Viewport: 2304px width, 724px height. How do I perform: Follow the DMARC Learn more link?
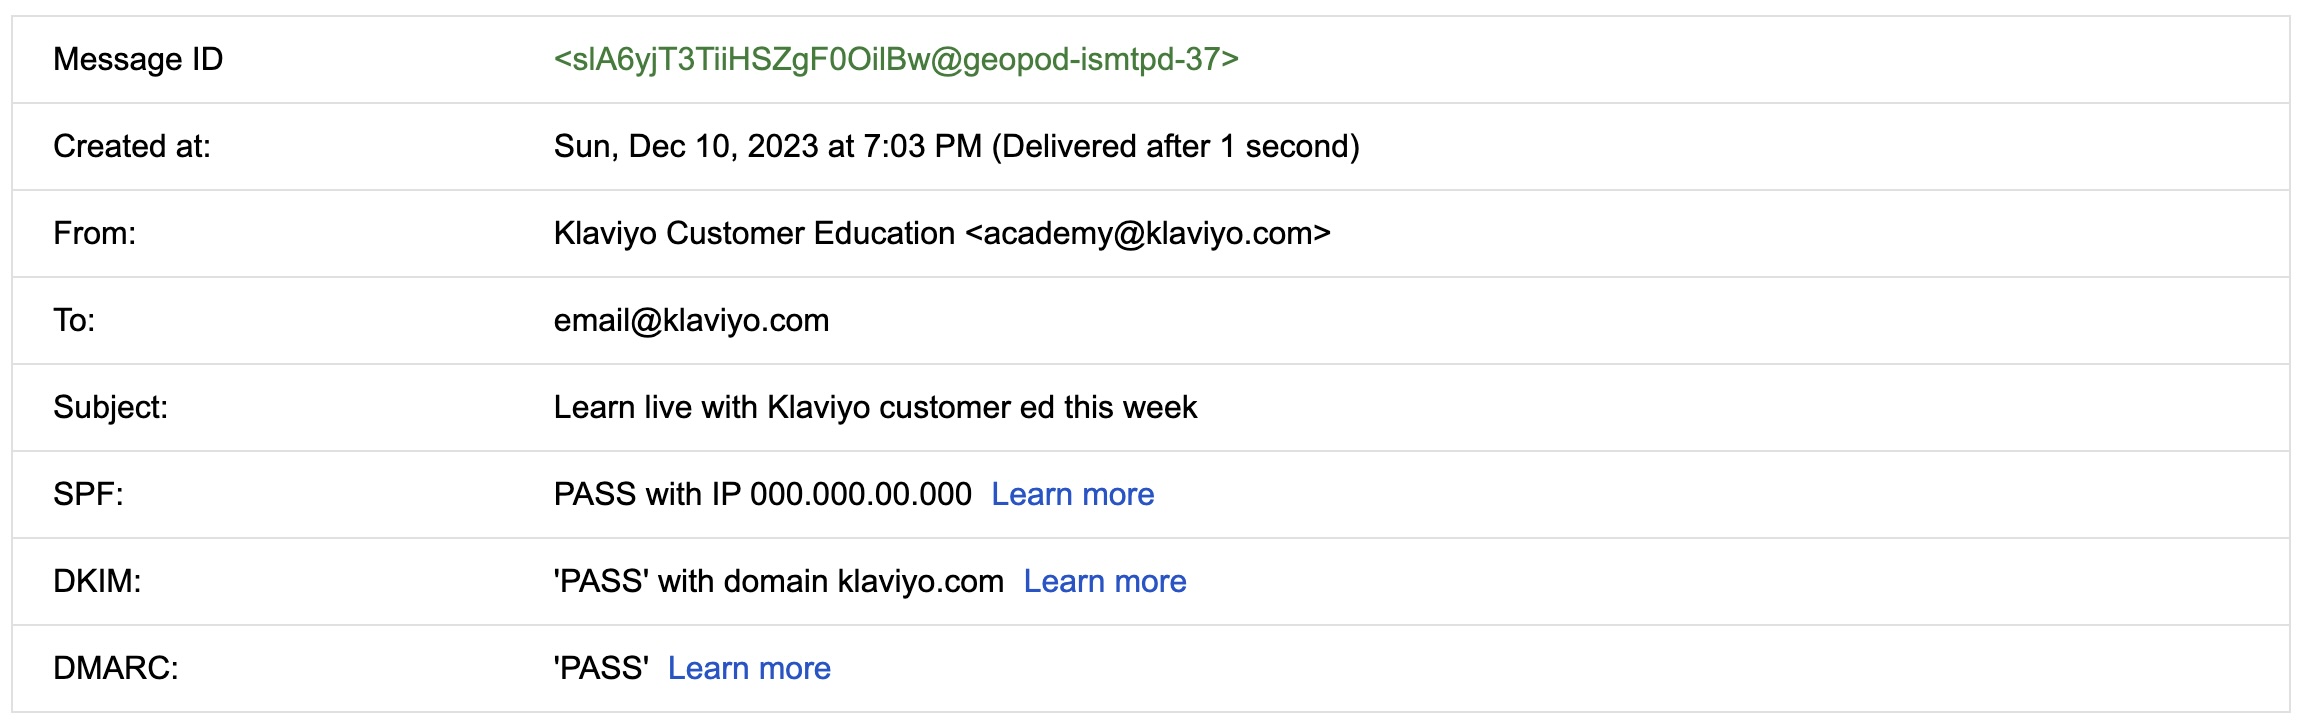point(748,668)
